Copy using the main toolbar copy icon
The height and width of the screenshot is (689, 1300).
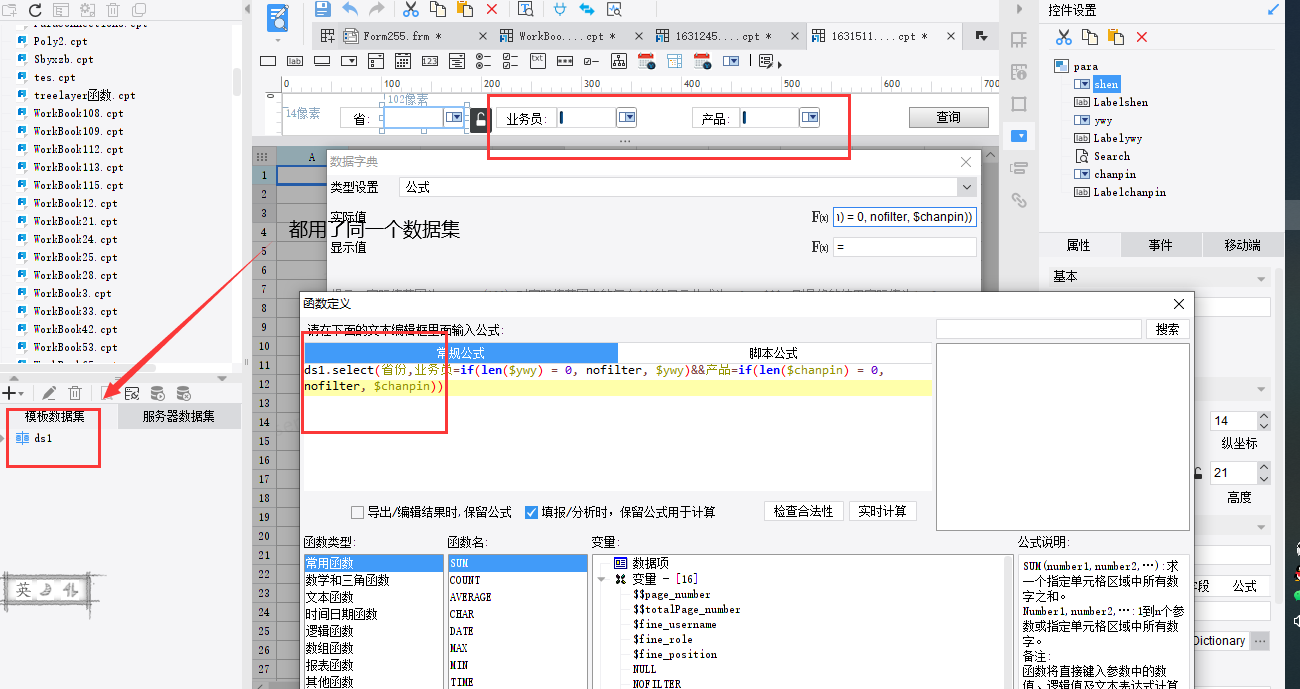438,9
